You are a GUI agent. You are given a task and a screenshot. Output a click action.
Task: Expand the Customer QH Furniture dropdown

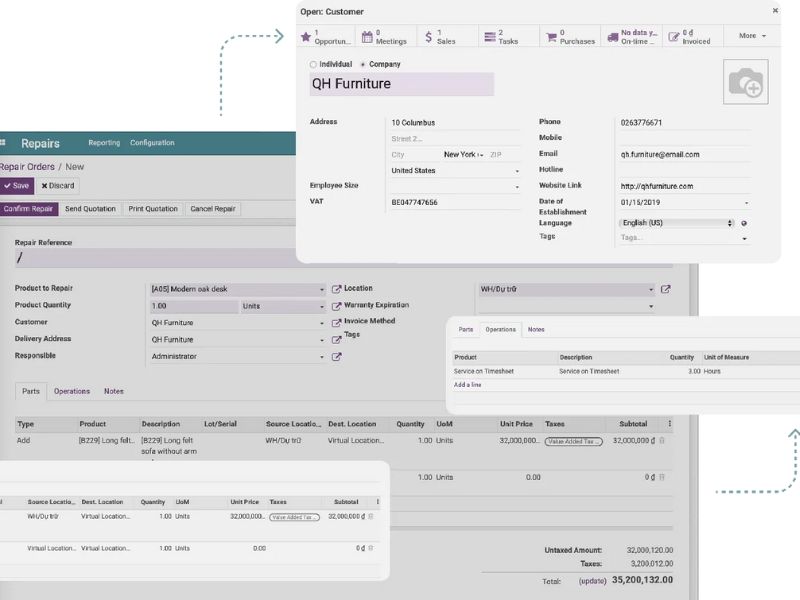322,323
